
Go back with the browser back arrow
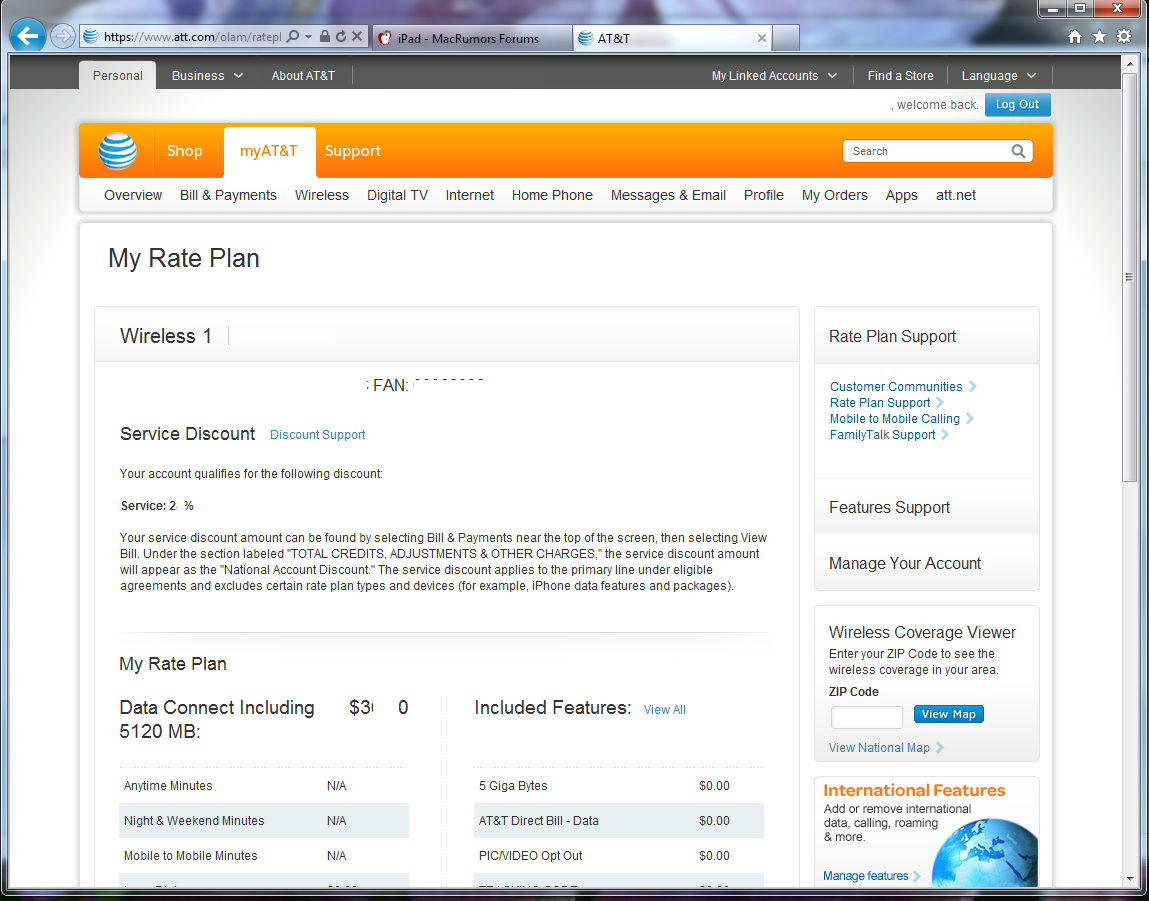tap(28, 36)
